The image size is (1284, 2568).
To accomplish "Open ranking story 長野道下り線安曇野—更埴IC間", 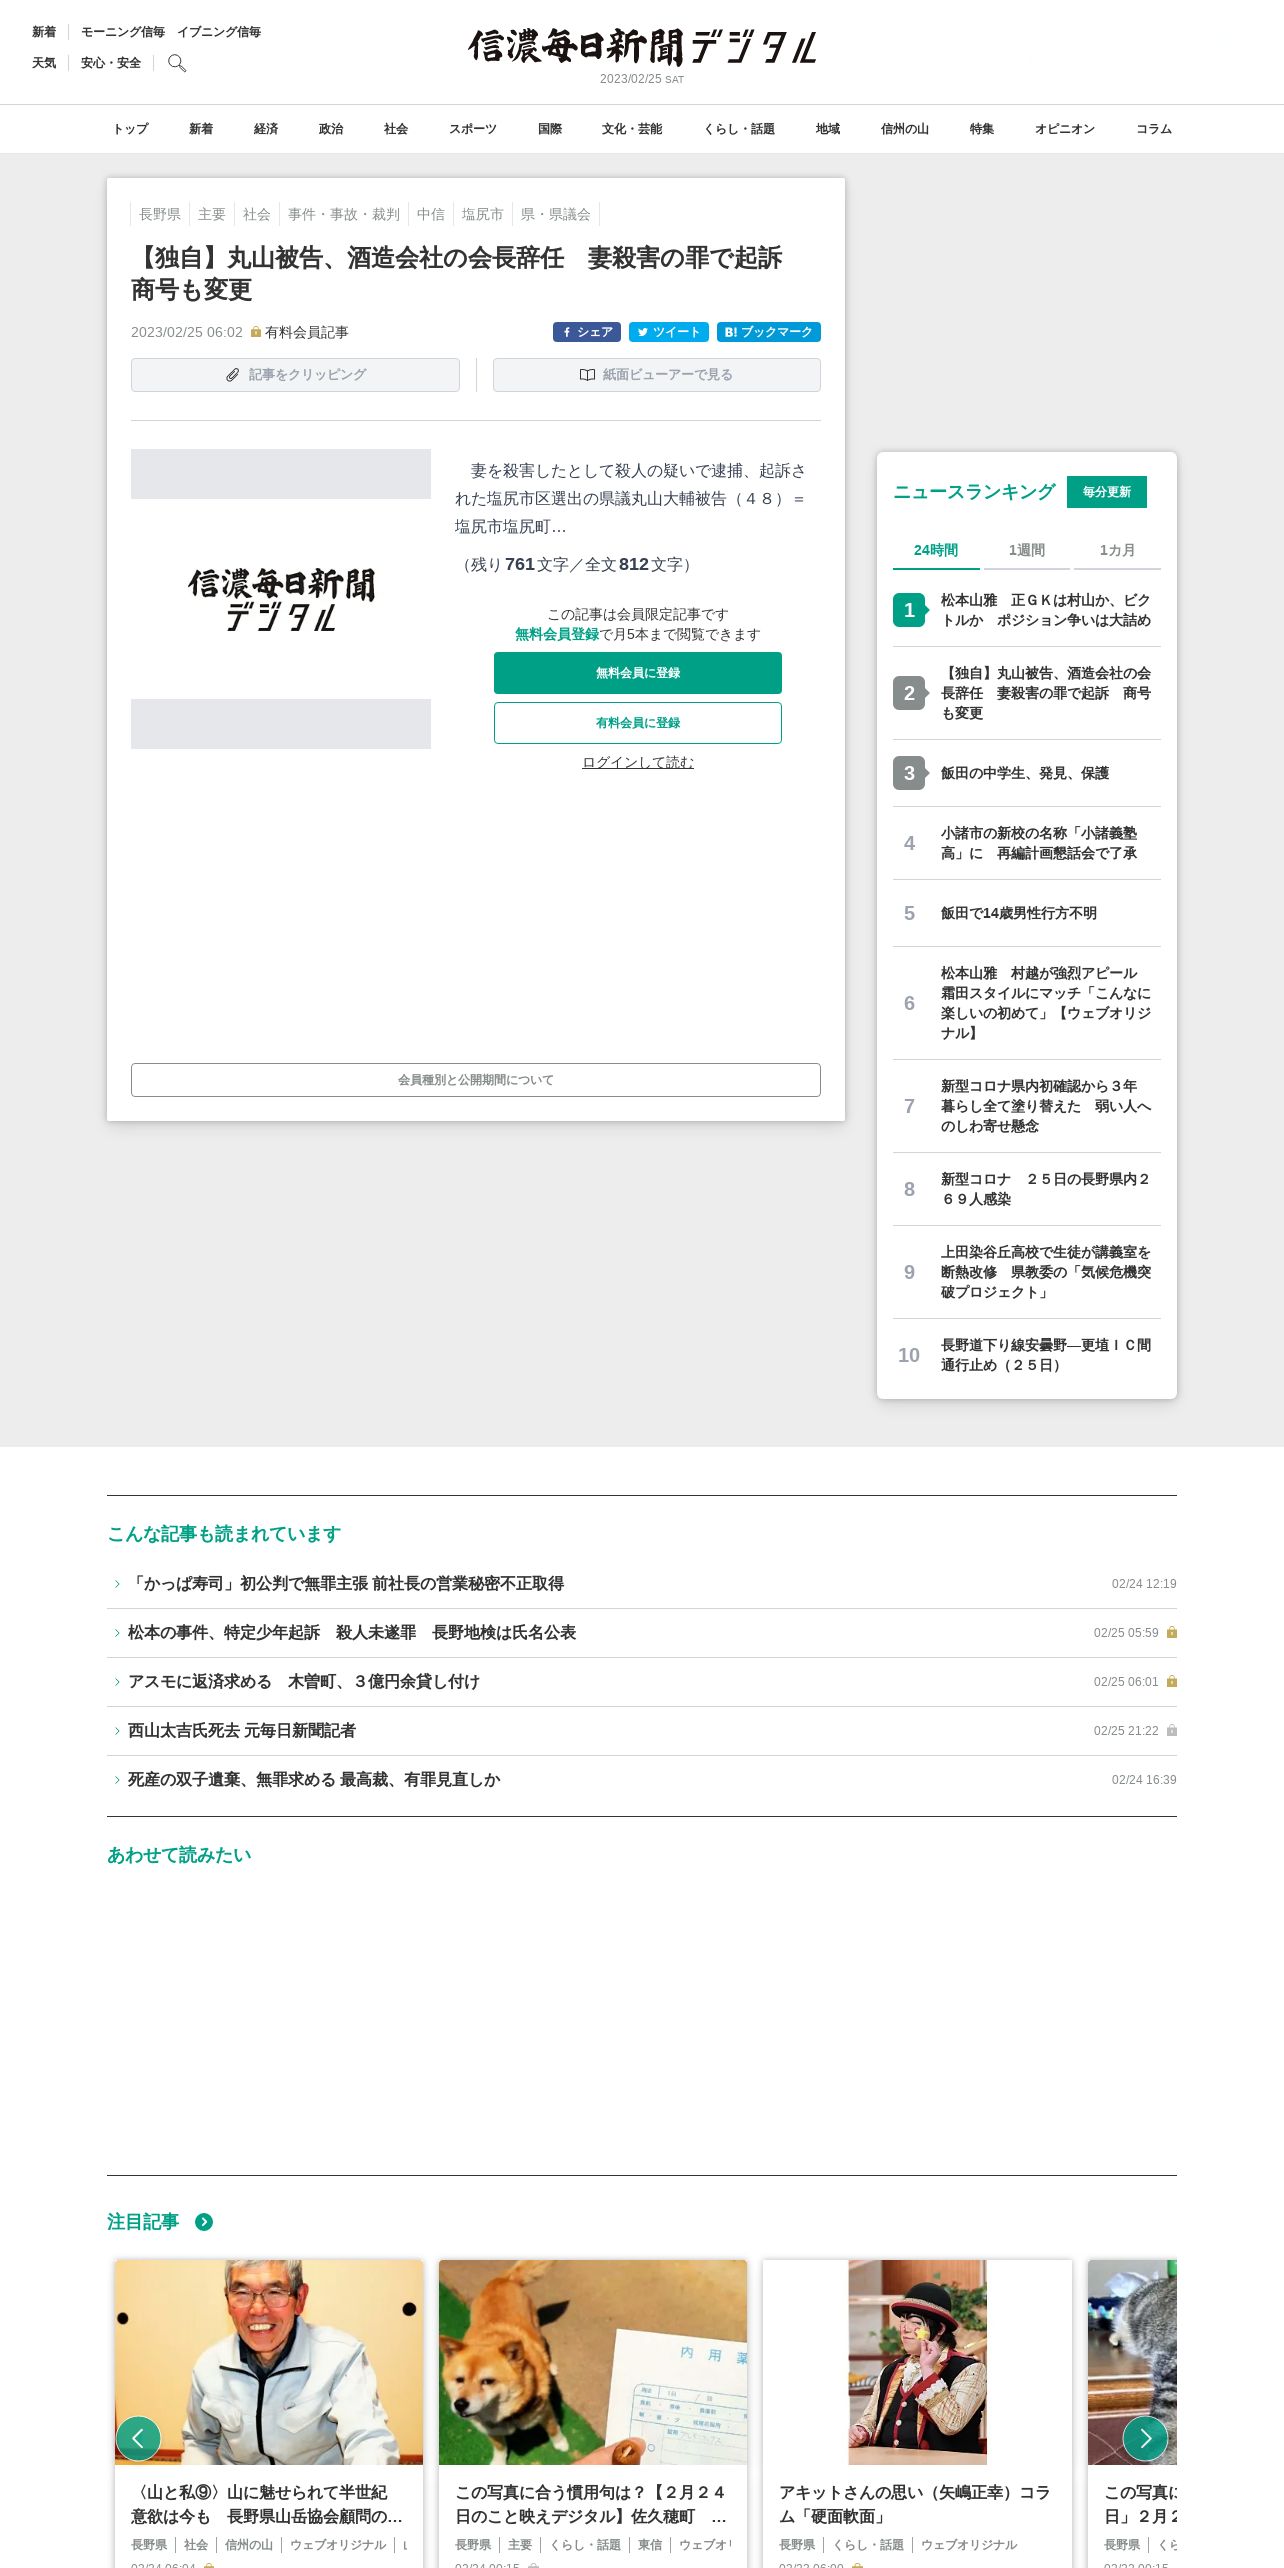I will (x=1046, y=1355).
